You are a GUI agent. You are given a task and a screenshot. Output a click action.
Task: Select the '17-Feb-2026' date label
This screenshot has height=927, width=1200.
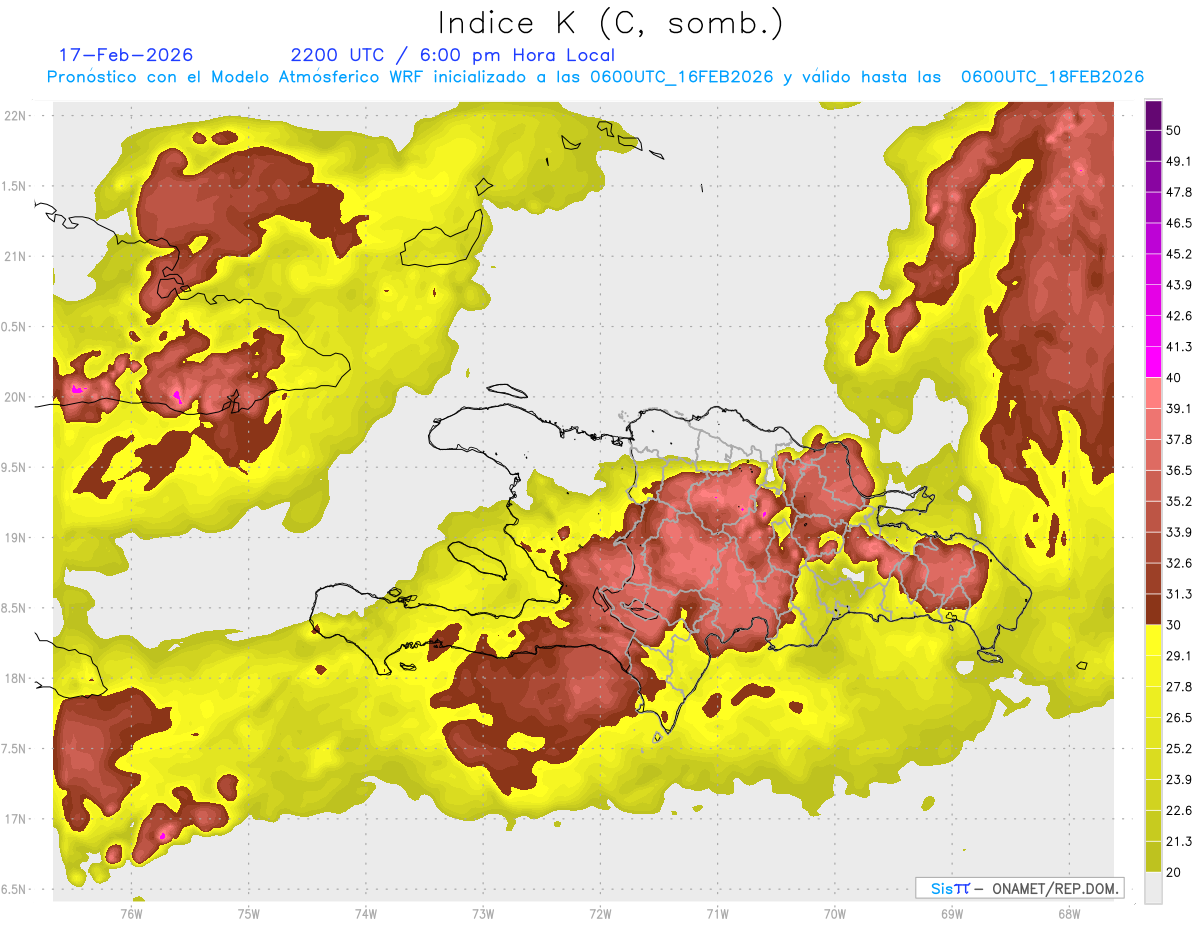tap(126, 55)
